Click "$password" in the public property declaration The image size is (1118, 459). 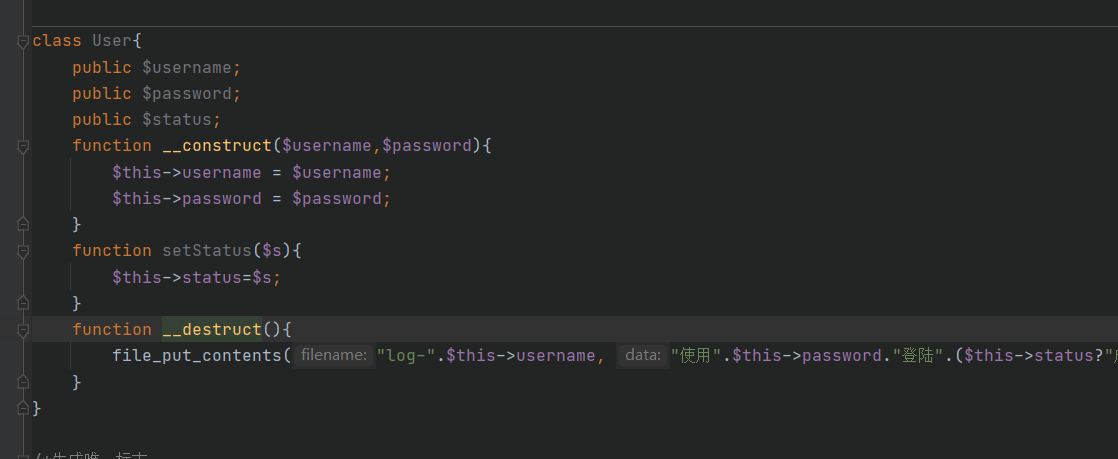[187, 93]
